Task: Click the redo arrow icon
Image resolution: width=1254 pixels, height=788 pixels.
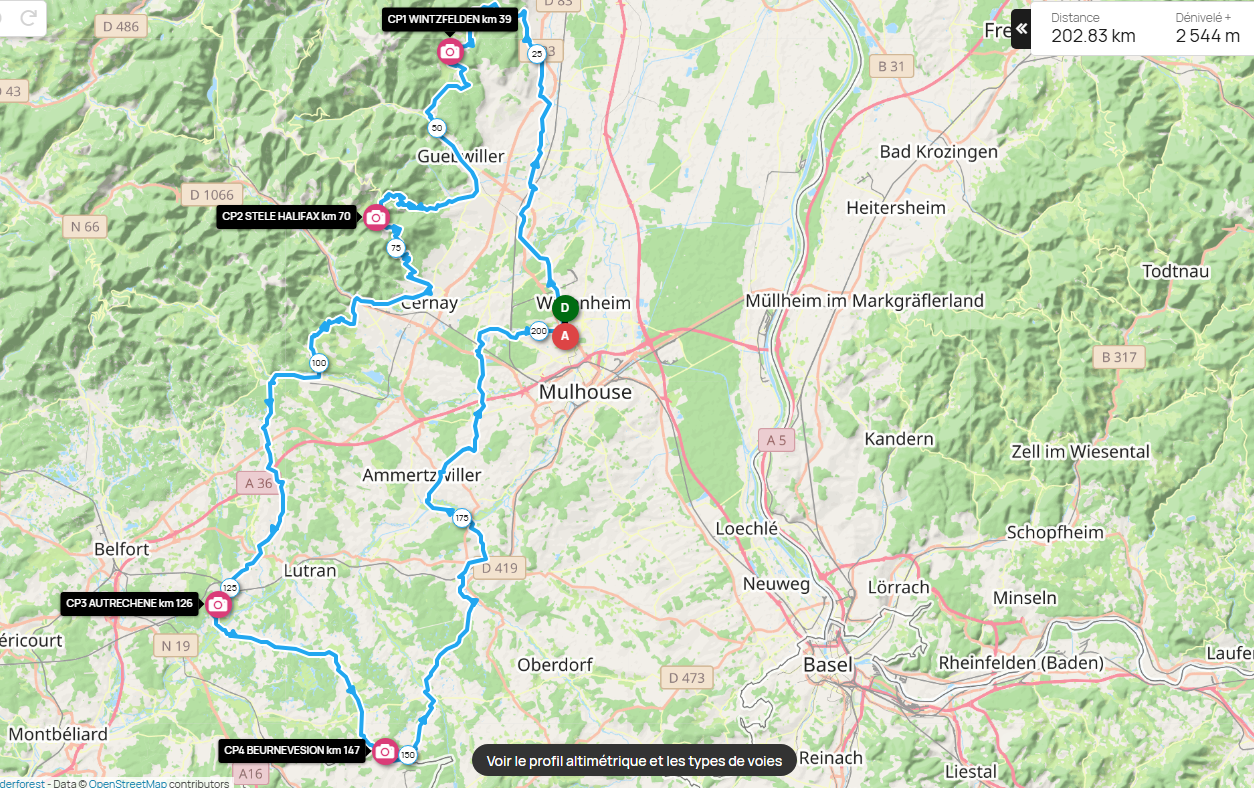Action: pos(29,17)
